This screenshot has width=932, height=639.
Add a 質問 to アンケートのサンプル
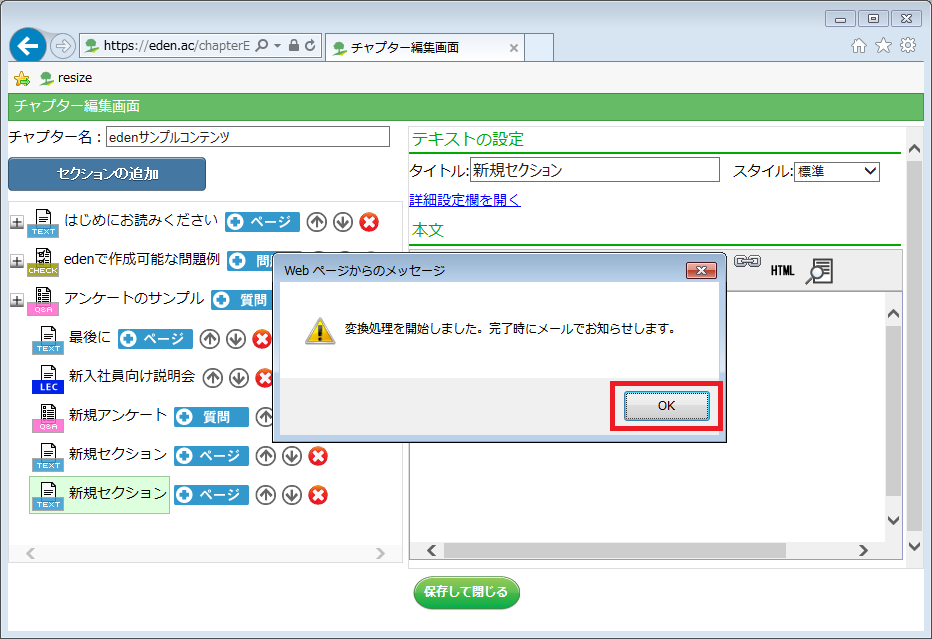coord(243,300)
